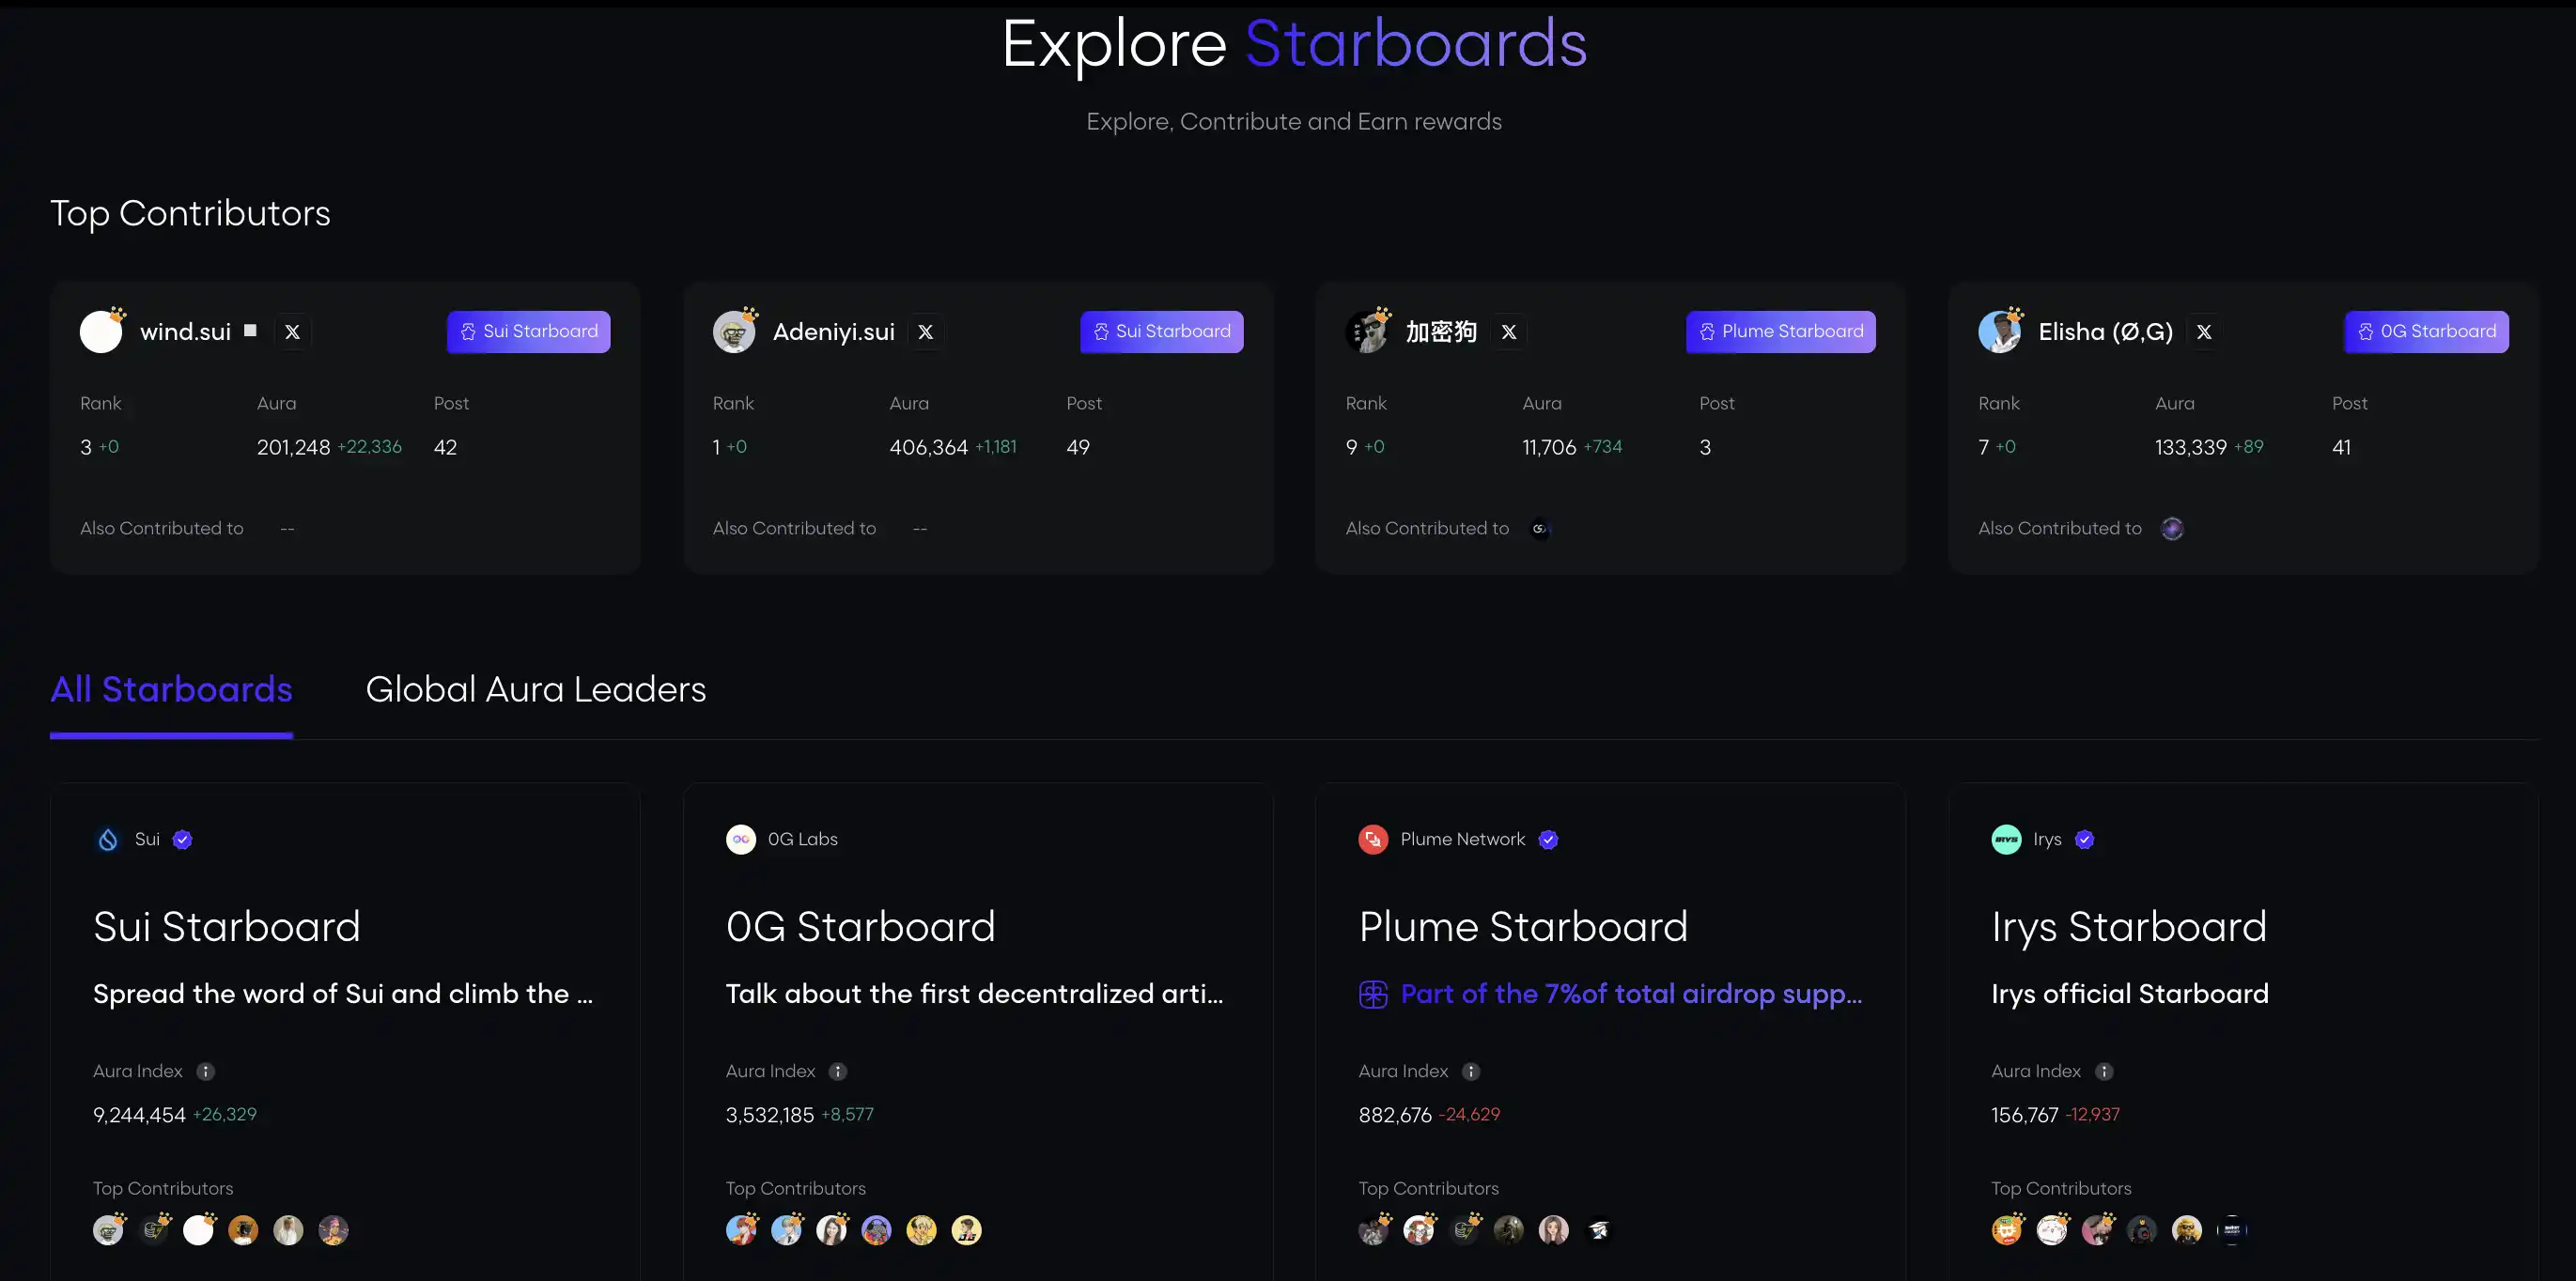Click 加密狗's avatar image
The height and width of the screenshot is (1281, 2576).
[1367, 332]
